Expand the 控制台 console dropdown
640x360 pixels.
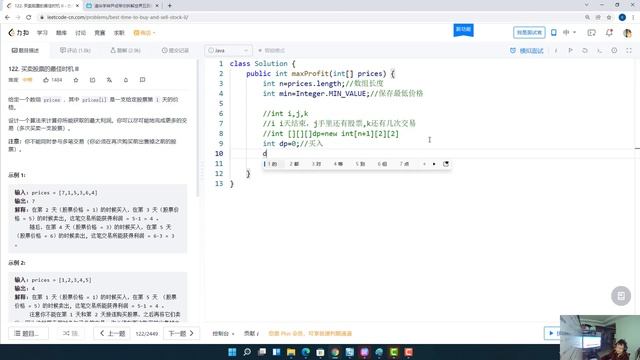pos(223,333)
